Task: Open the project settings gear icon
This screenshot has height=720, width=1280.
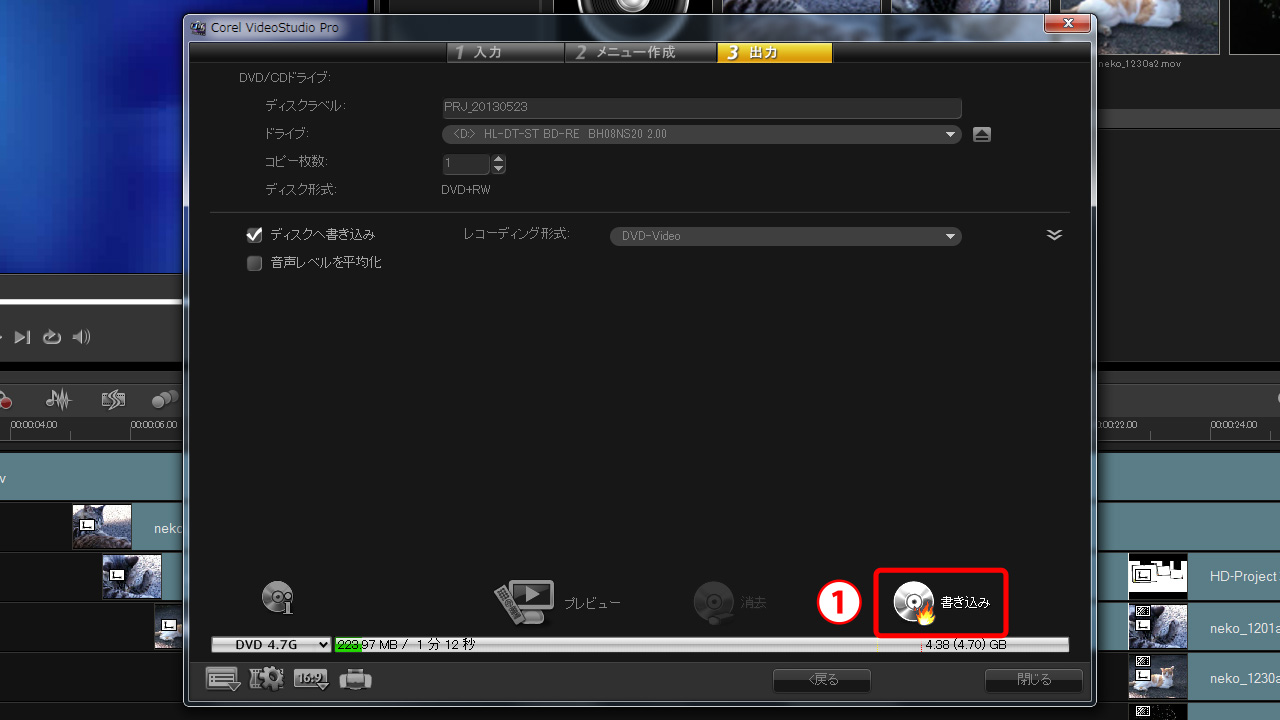Action: click(x=266, y=680)
